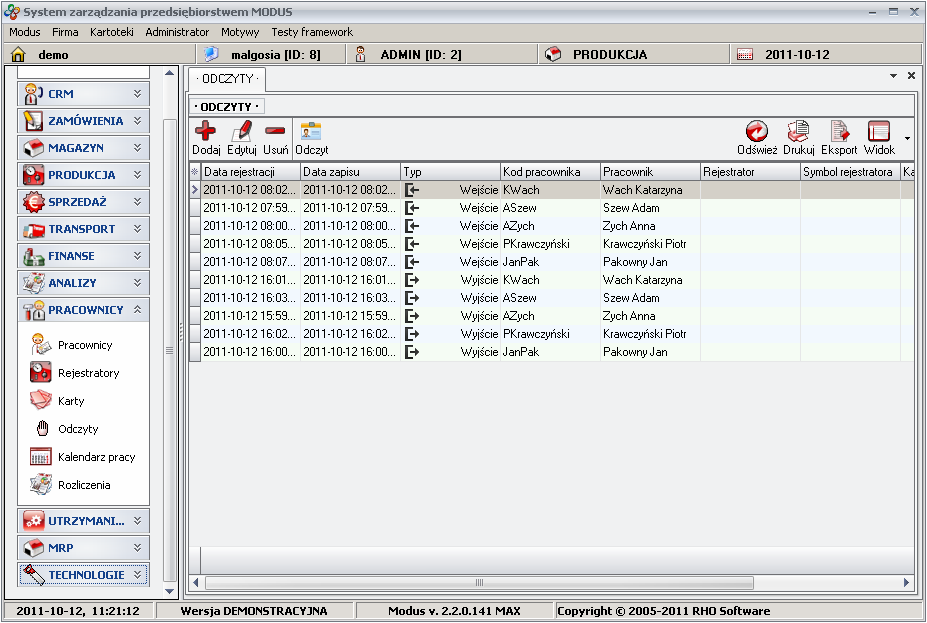Click the malgosia user icon
The image size is (927, 623).
pyautogui.click(x=211, y=54)
